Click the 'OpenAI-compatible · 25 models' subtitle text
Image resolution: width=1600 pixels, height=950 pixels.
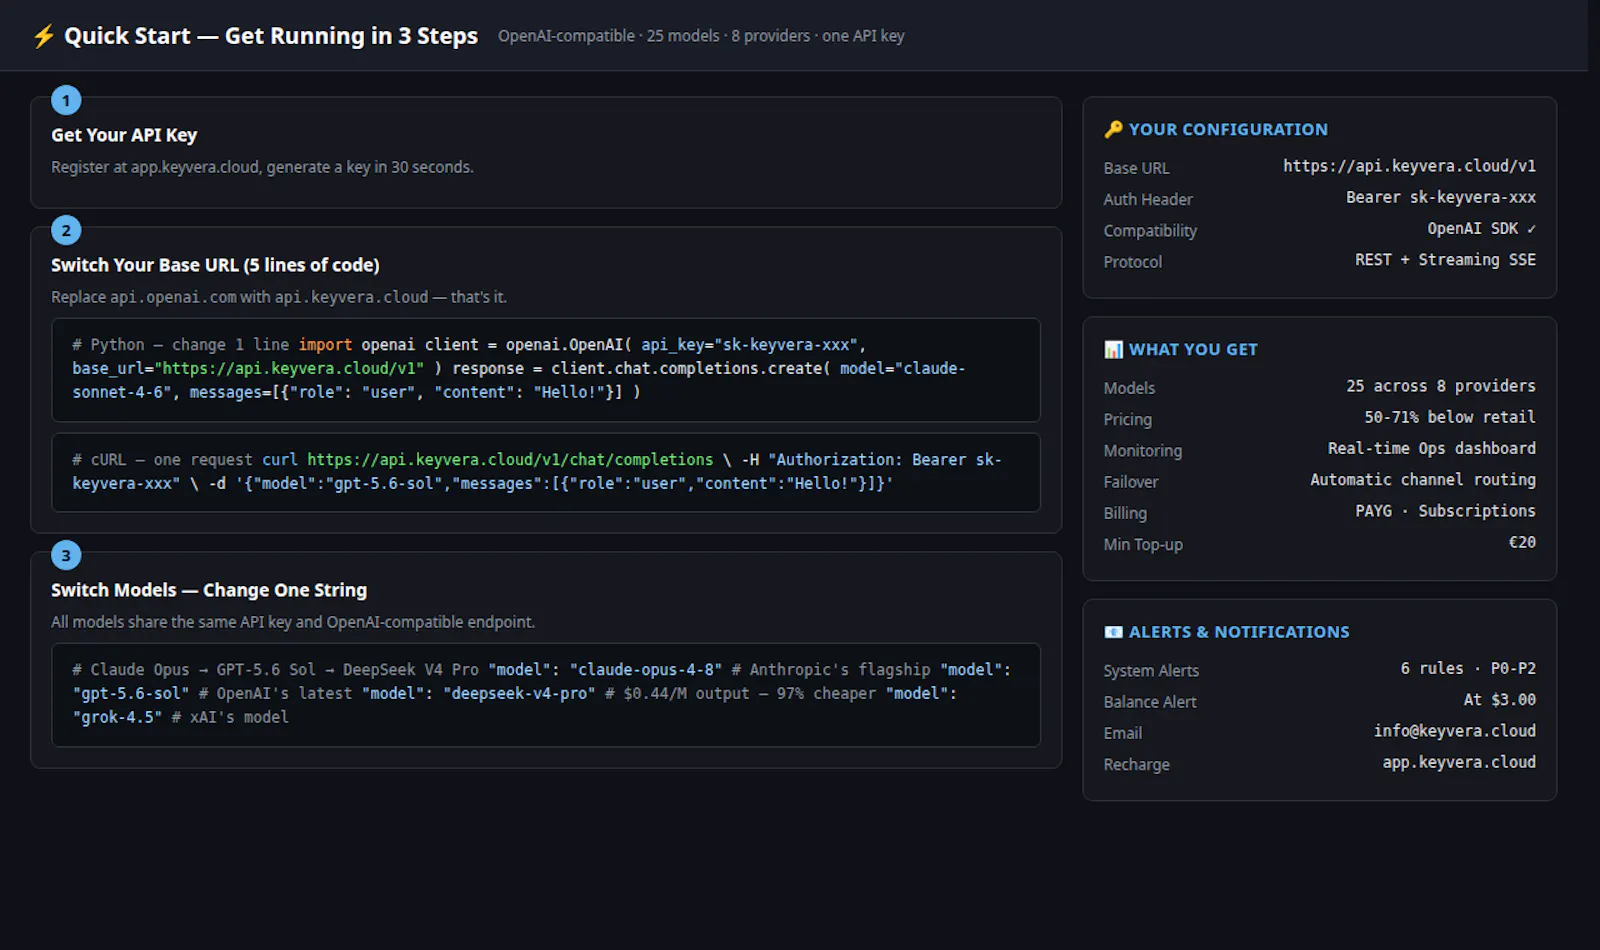(x=701, y=36)
